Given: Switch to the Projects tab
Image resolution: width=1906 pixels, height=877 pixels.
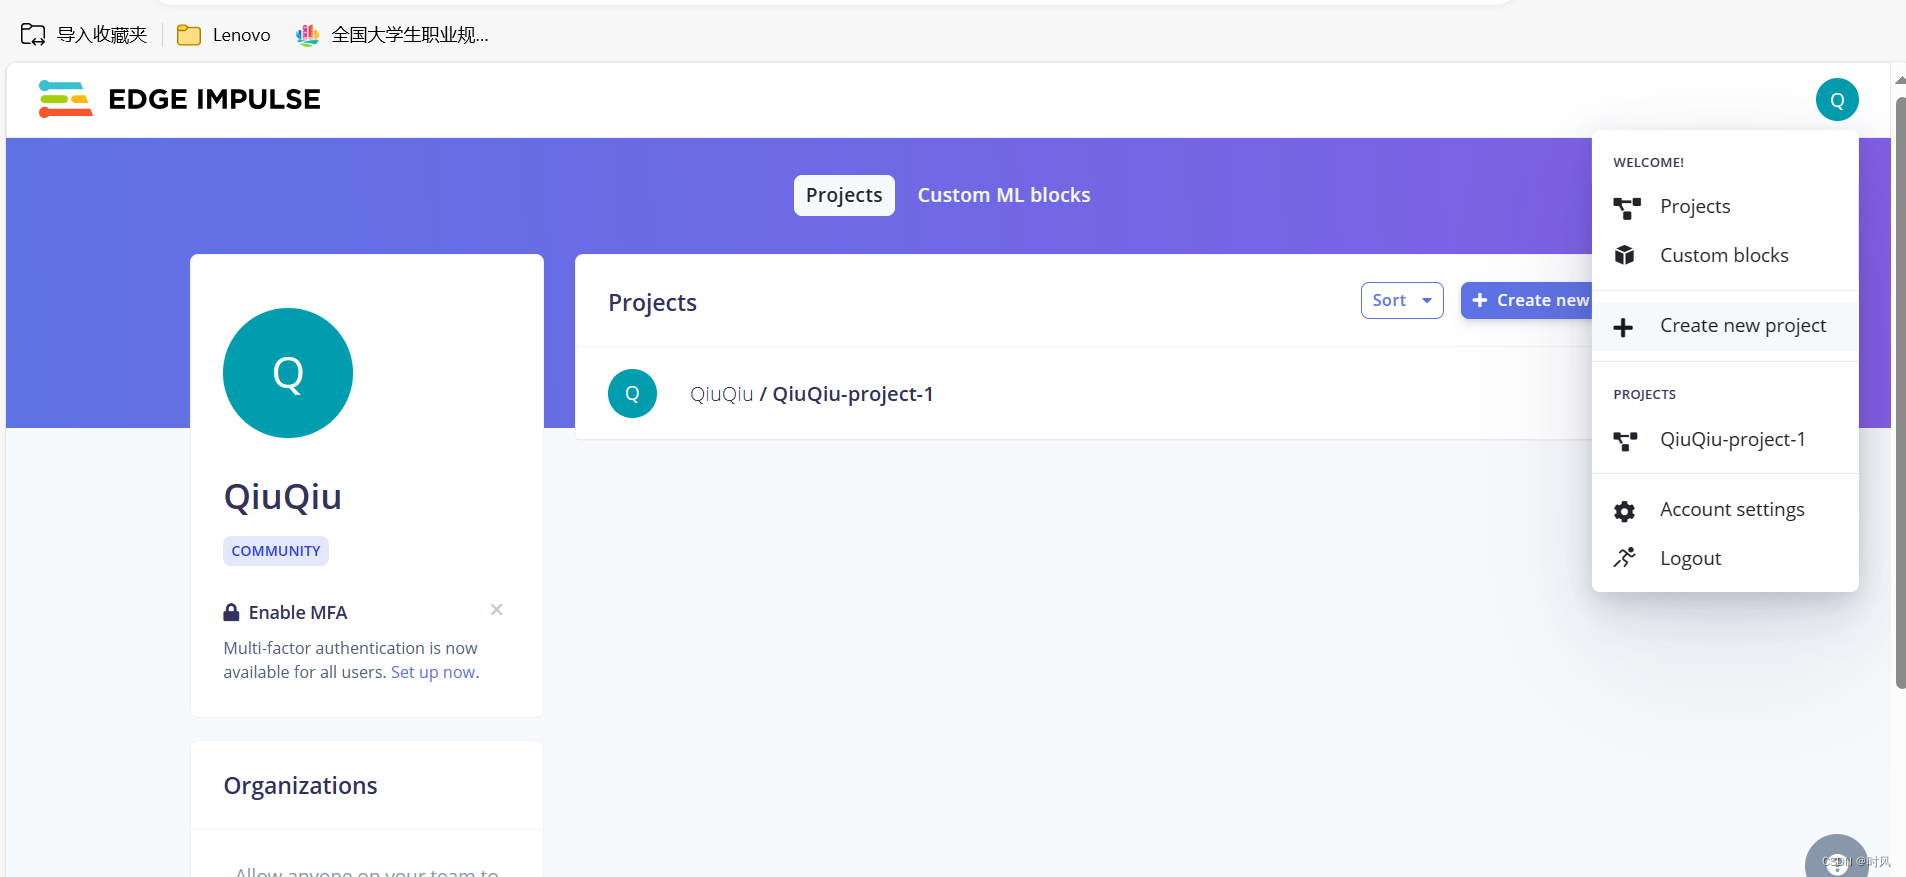Looking at the screenshot, I should [x=844, y=195].
